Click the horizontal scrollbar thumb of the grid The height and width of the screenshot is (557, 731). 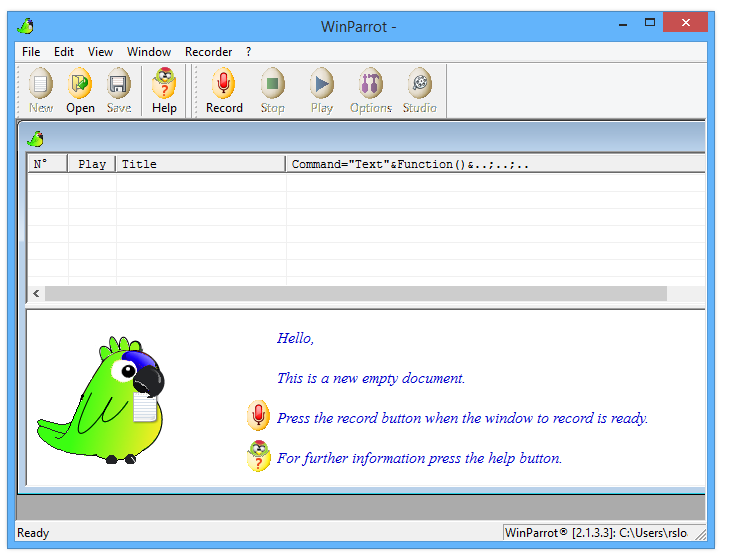click(356, 293)
